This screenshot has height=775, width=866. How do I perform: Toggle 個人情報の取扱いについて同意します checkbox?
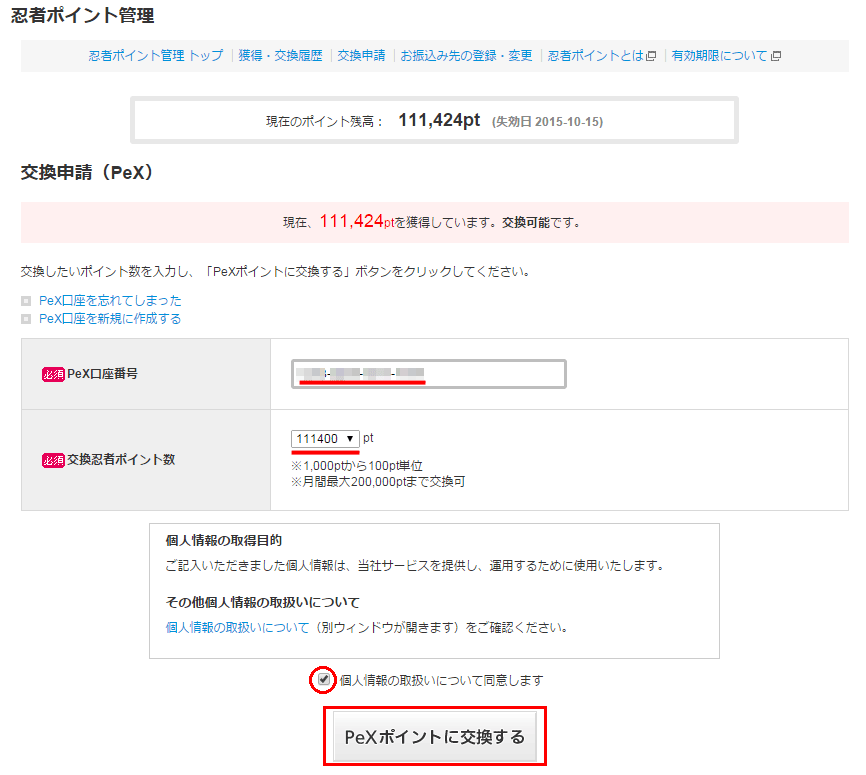[324, 679]
